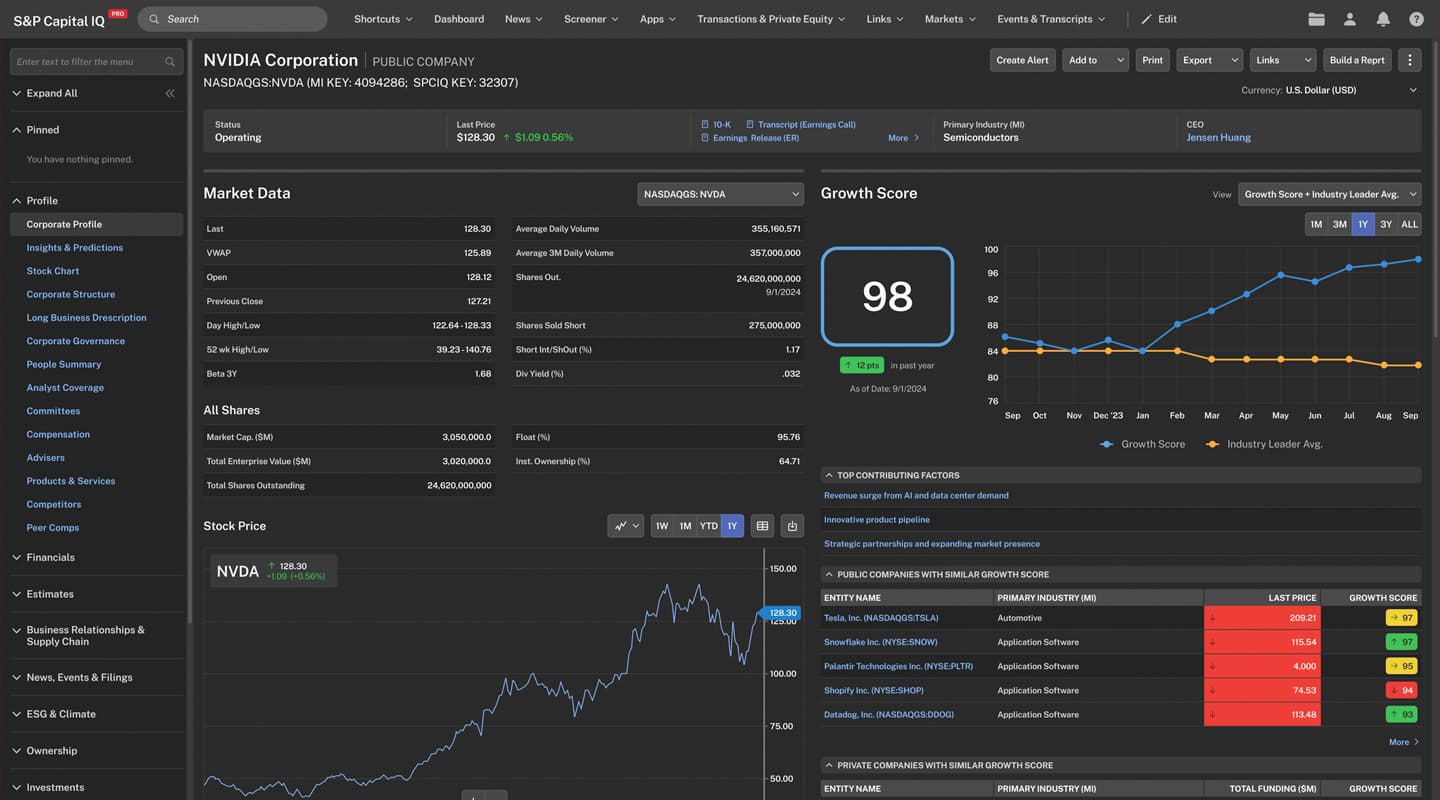Select the 1M stock price range

[x=685, y=526]
